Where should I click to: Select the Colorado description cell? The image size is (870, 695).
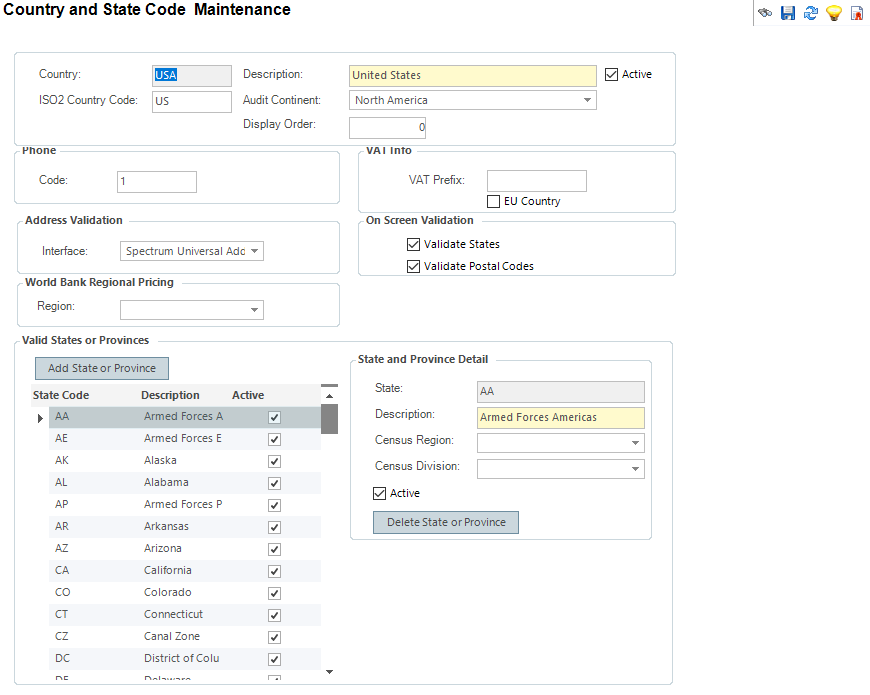(168, 592)
